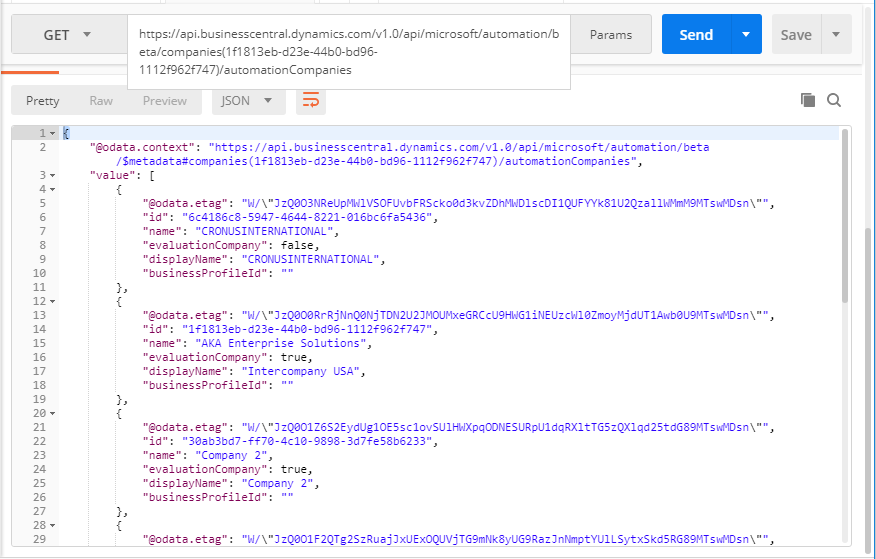Collapse the Company 2 object at line 20

(51, 413)
